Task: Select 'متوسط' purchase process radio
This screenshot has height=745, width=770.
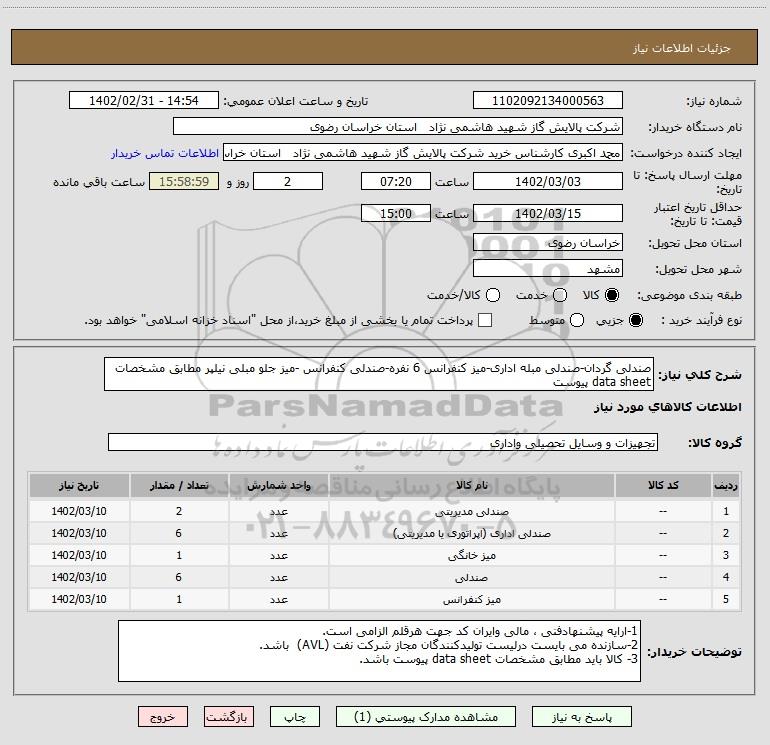Action: coord(560,320)
